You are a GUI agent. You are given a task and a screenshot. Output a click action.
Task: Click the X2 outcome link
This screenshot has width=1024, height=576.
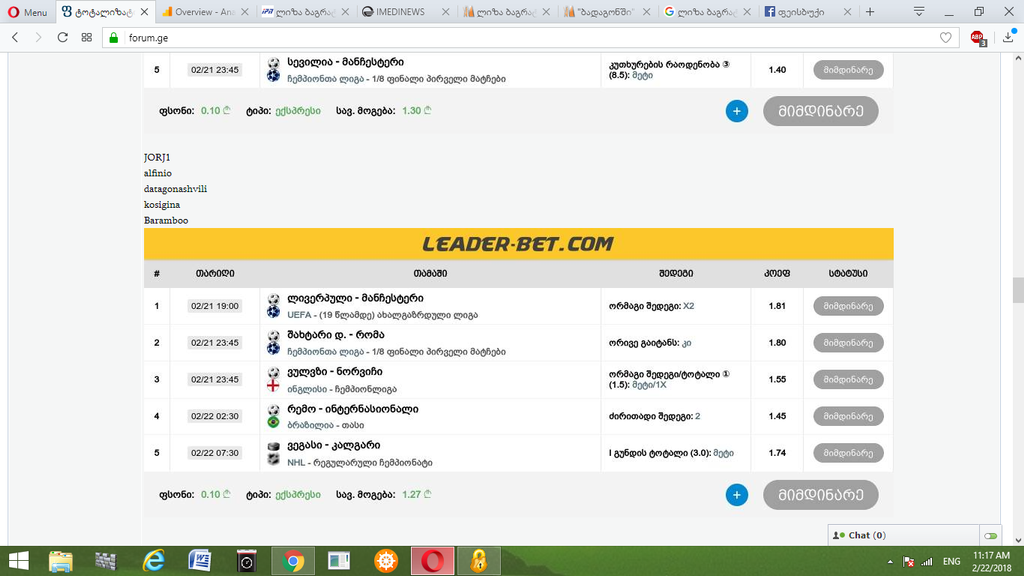pos(688,306)
